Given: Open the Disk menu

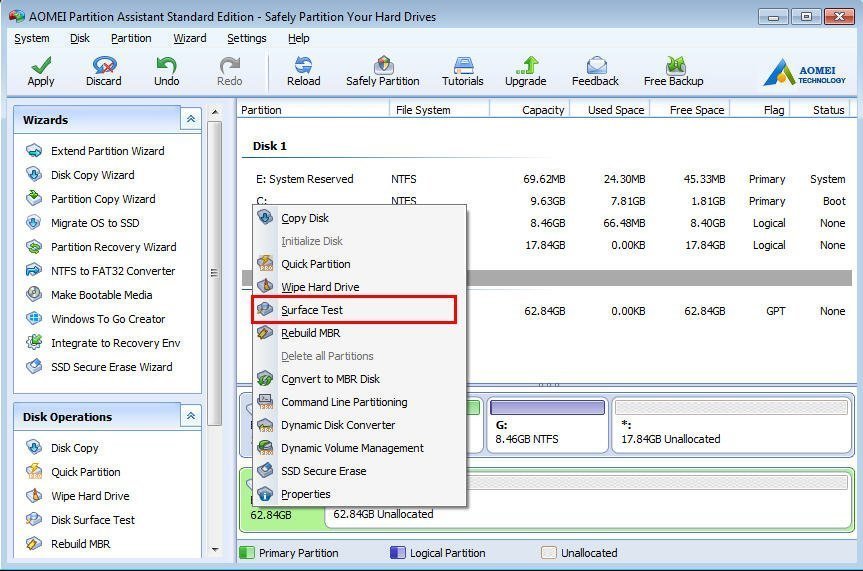Looking at the screenshot, I should tap(80, 39).
